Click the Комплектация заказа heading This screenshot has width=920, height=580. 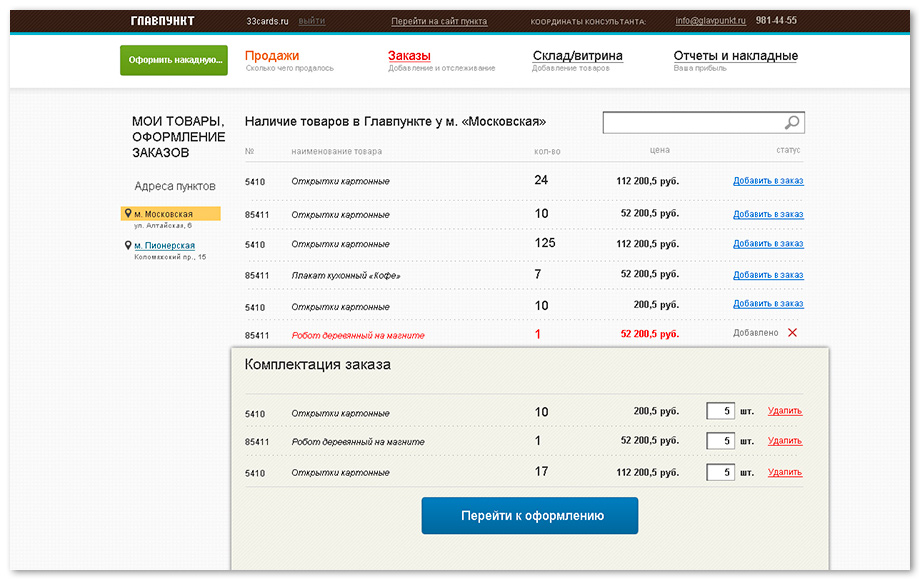[317, 364]
